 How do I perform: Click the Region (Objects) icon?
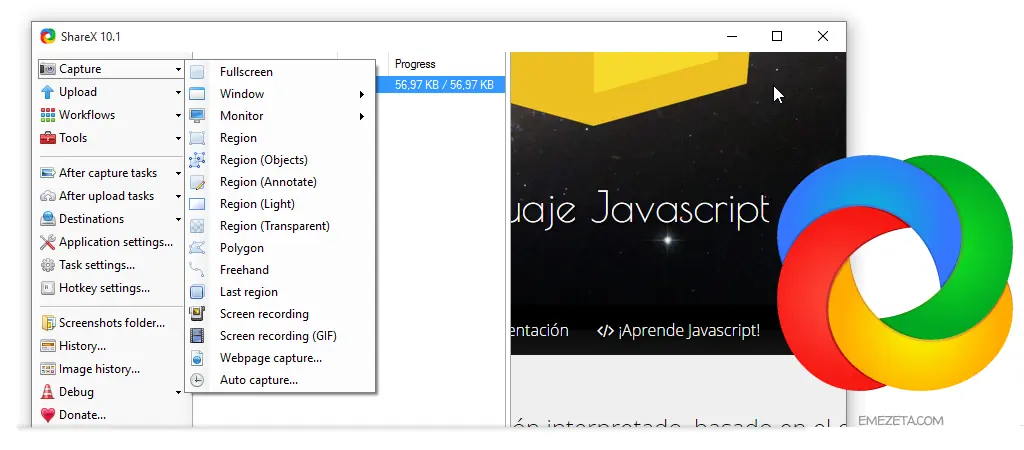(197, 160)
